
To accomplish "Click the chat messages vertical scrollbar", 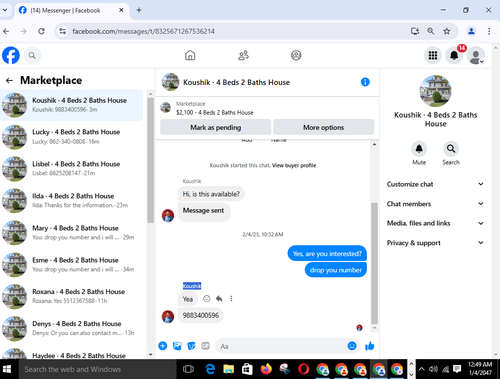I will click(374, 263).
